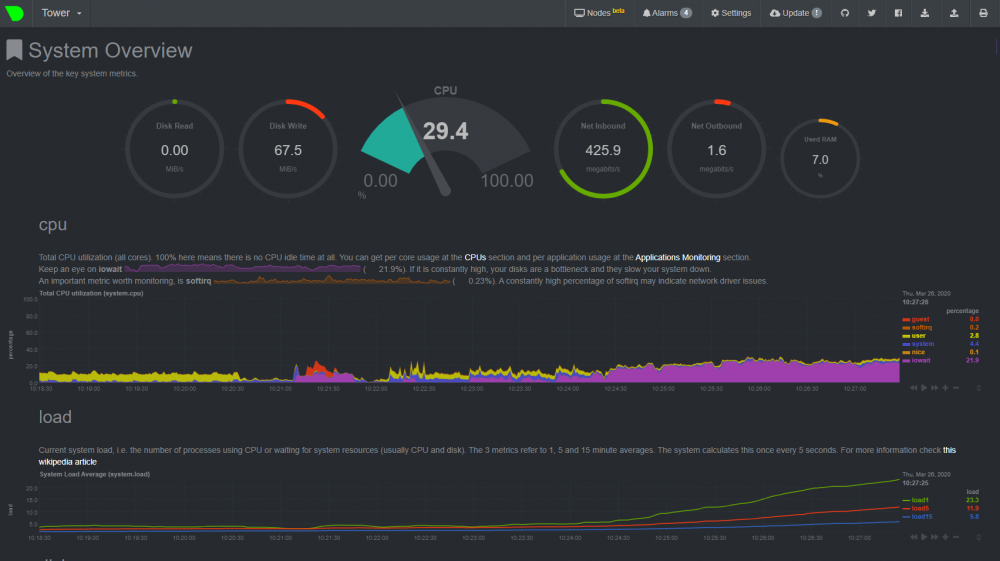Zoom in the load chart
This screenshot has width=1000, height=561.
point(945,537)
